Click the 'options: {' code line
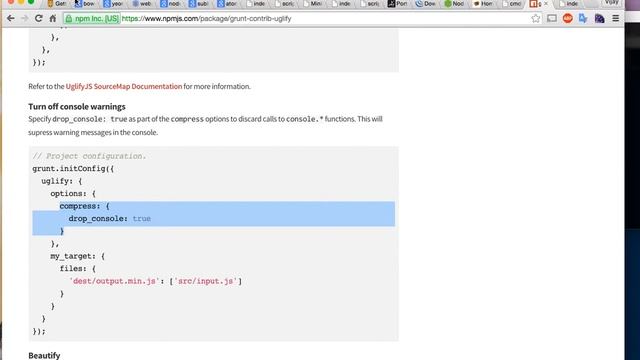Image resolution: width=640 pixels, height=360 pixels. [73, 193]
